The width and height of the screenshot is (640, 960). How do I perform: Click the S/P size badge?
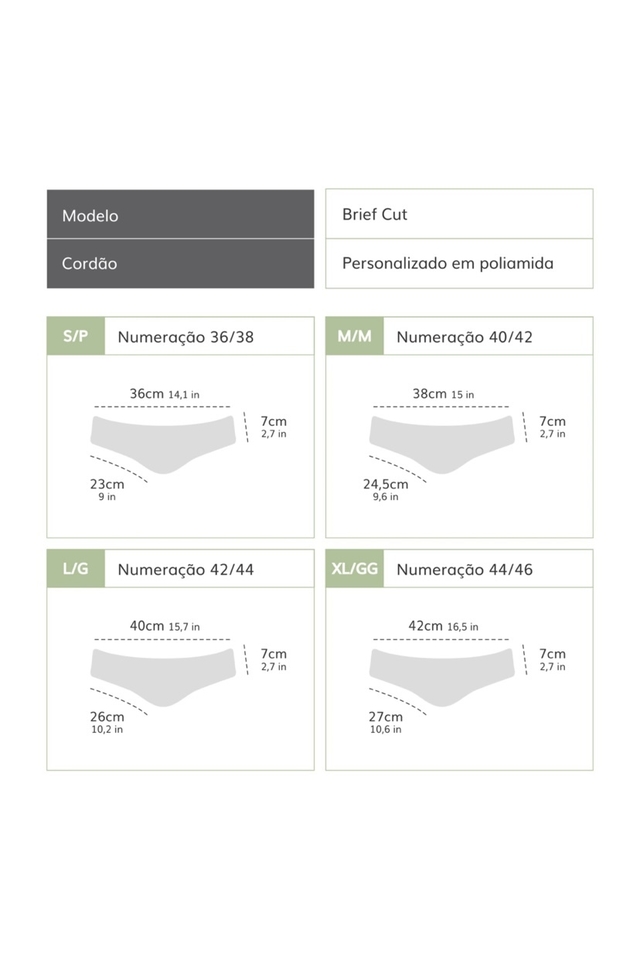[76, 336]
